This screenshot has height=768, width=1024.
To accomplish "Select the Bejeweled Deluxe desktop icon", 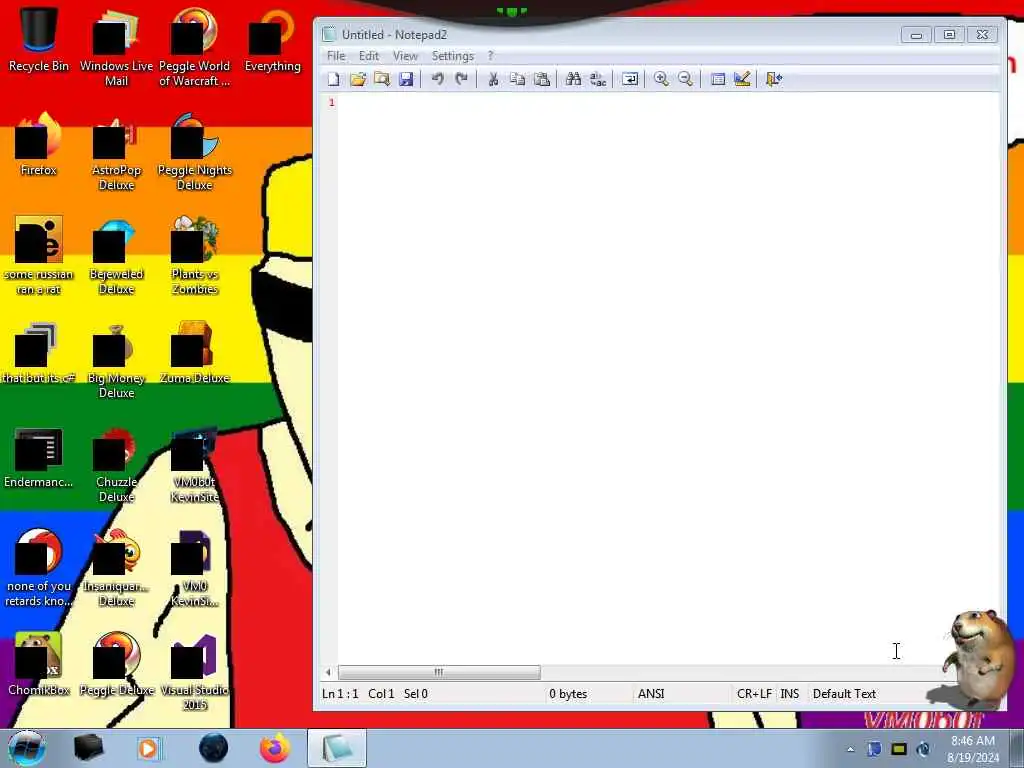I will coord(116,256).
